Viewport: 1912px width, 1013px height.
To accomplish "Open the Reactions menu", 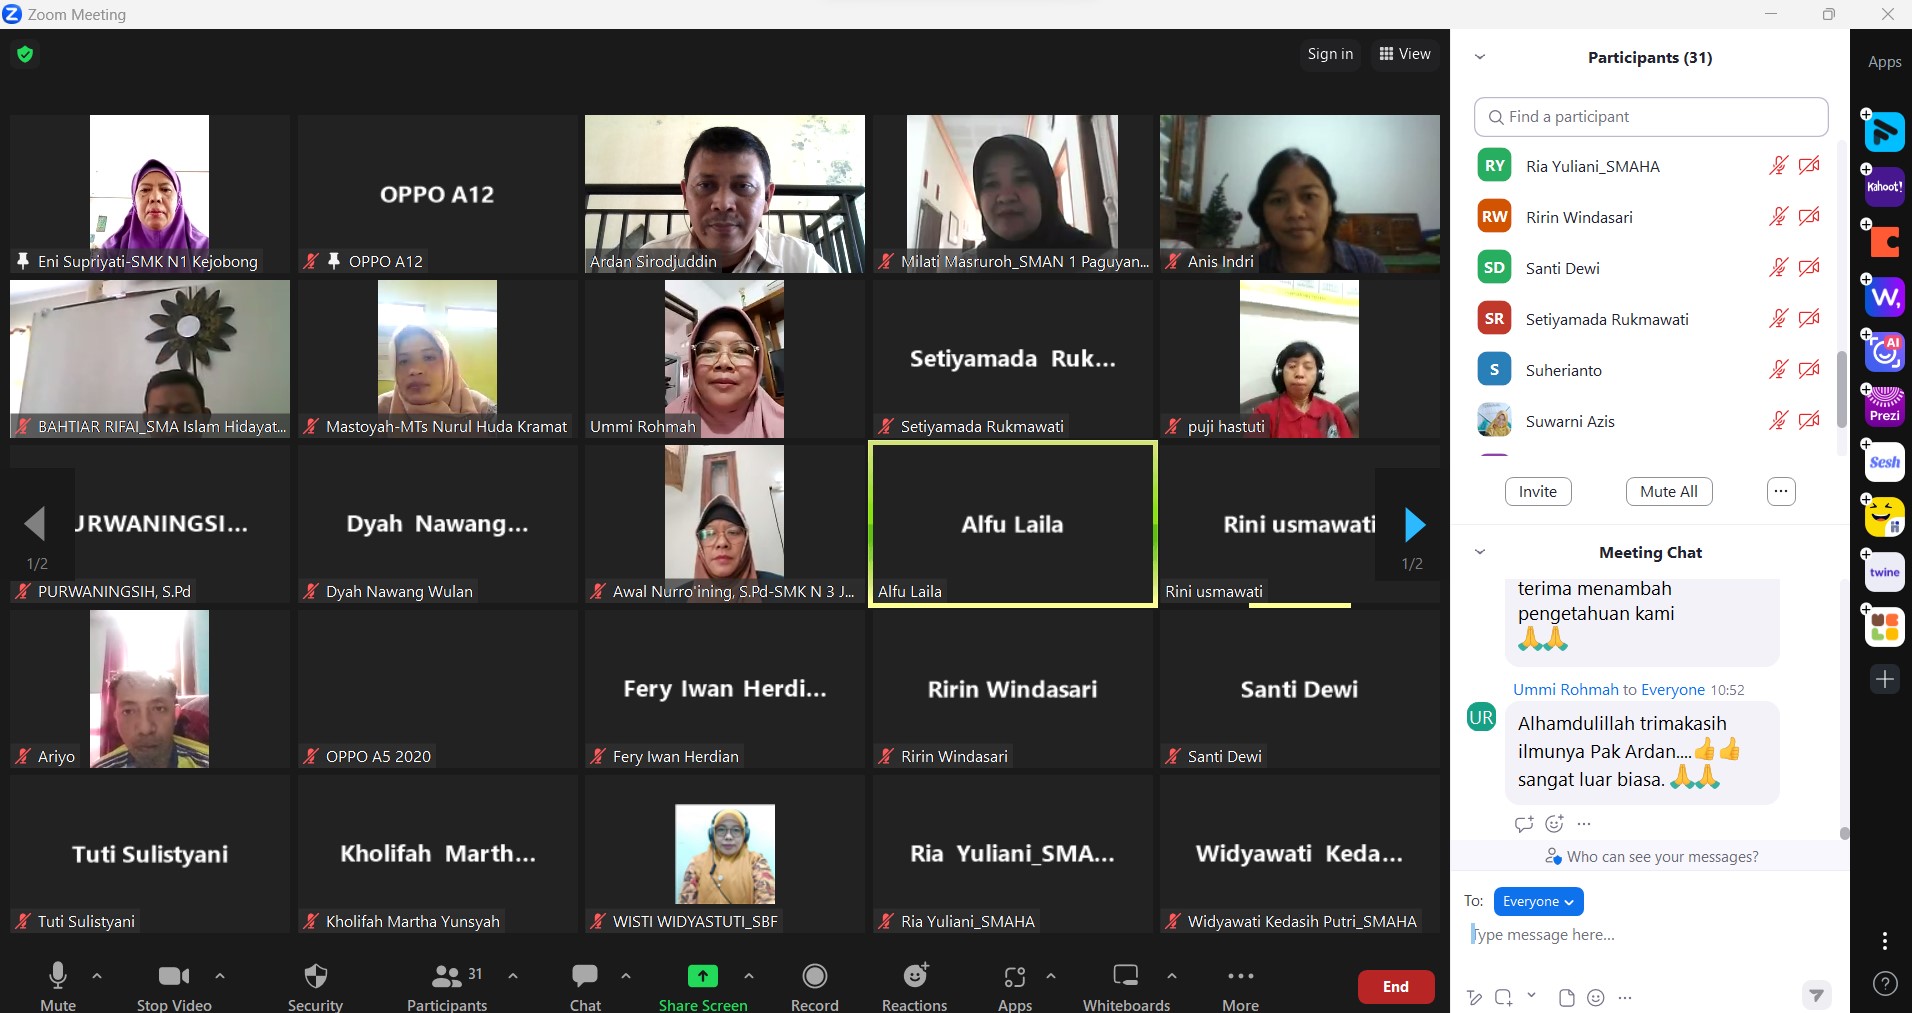I will (914, 985).
